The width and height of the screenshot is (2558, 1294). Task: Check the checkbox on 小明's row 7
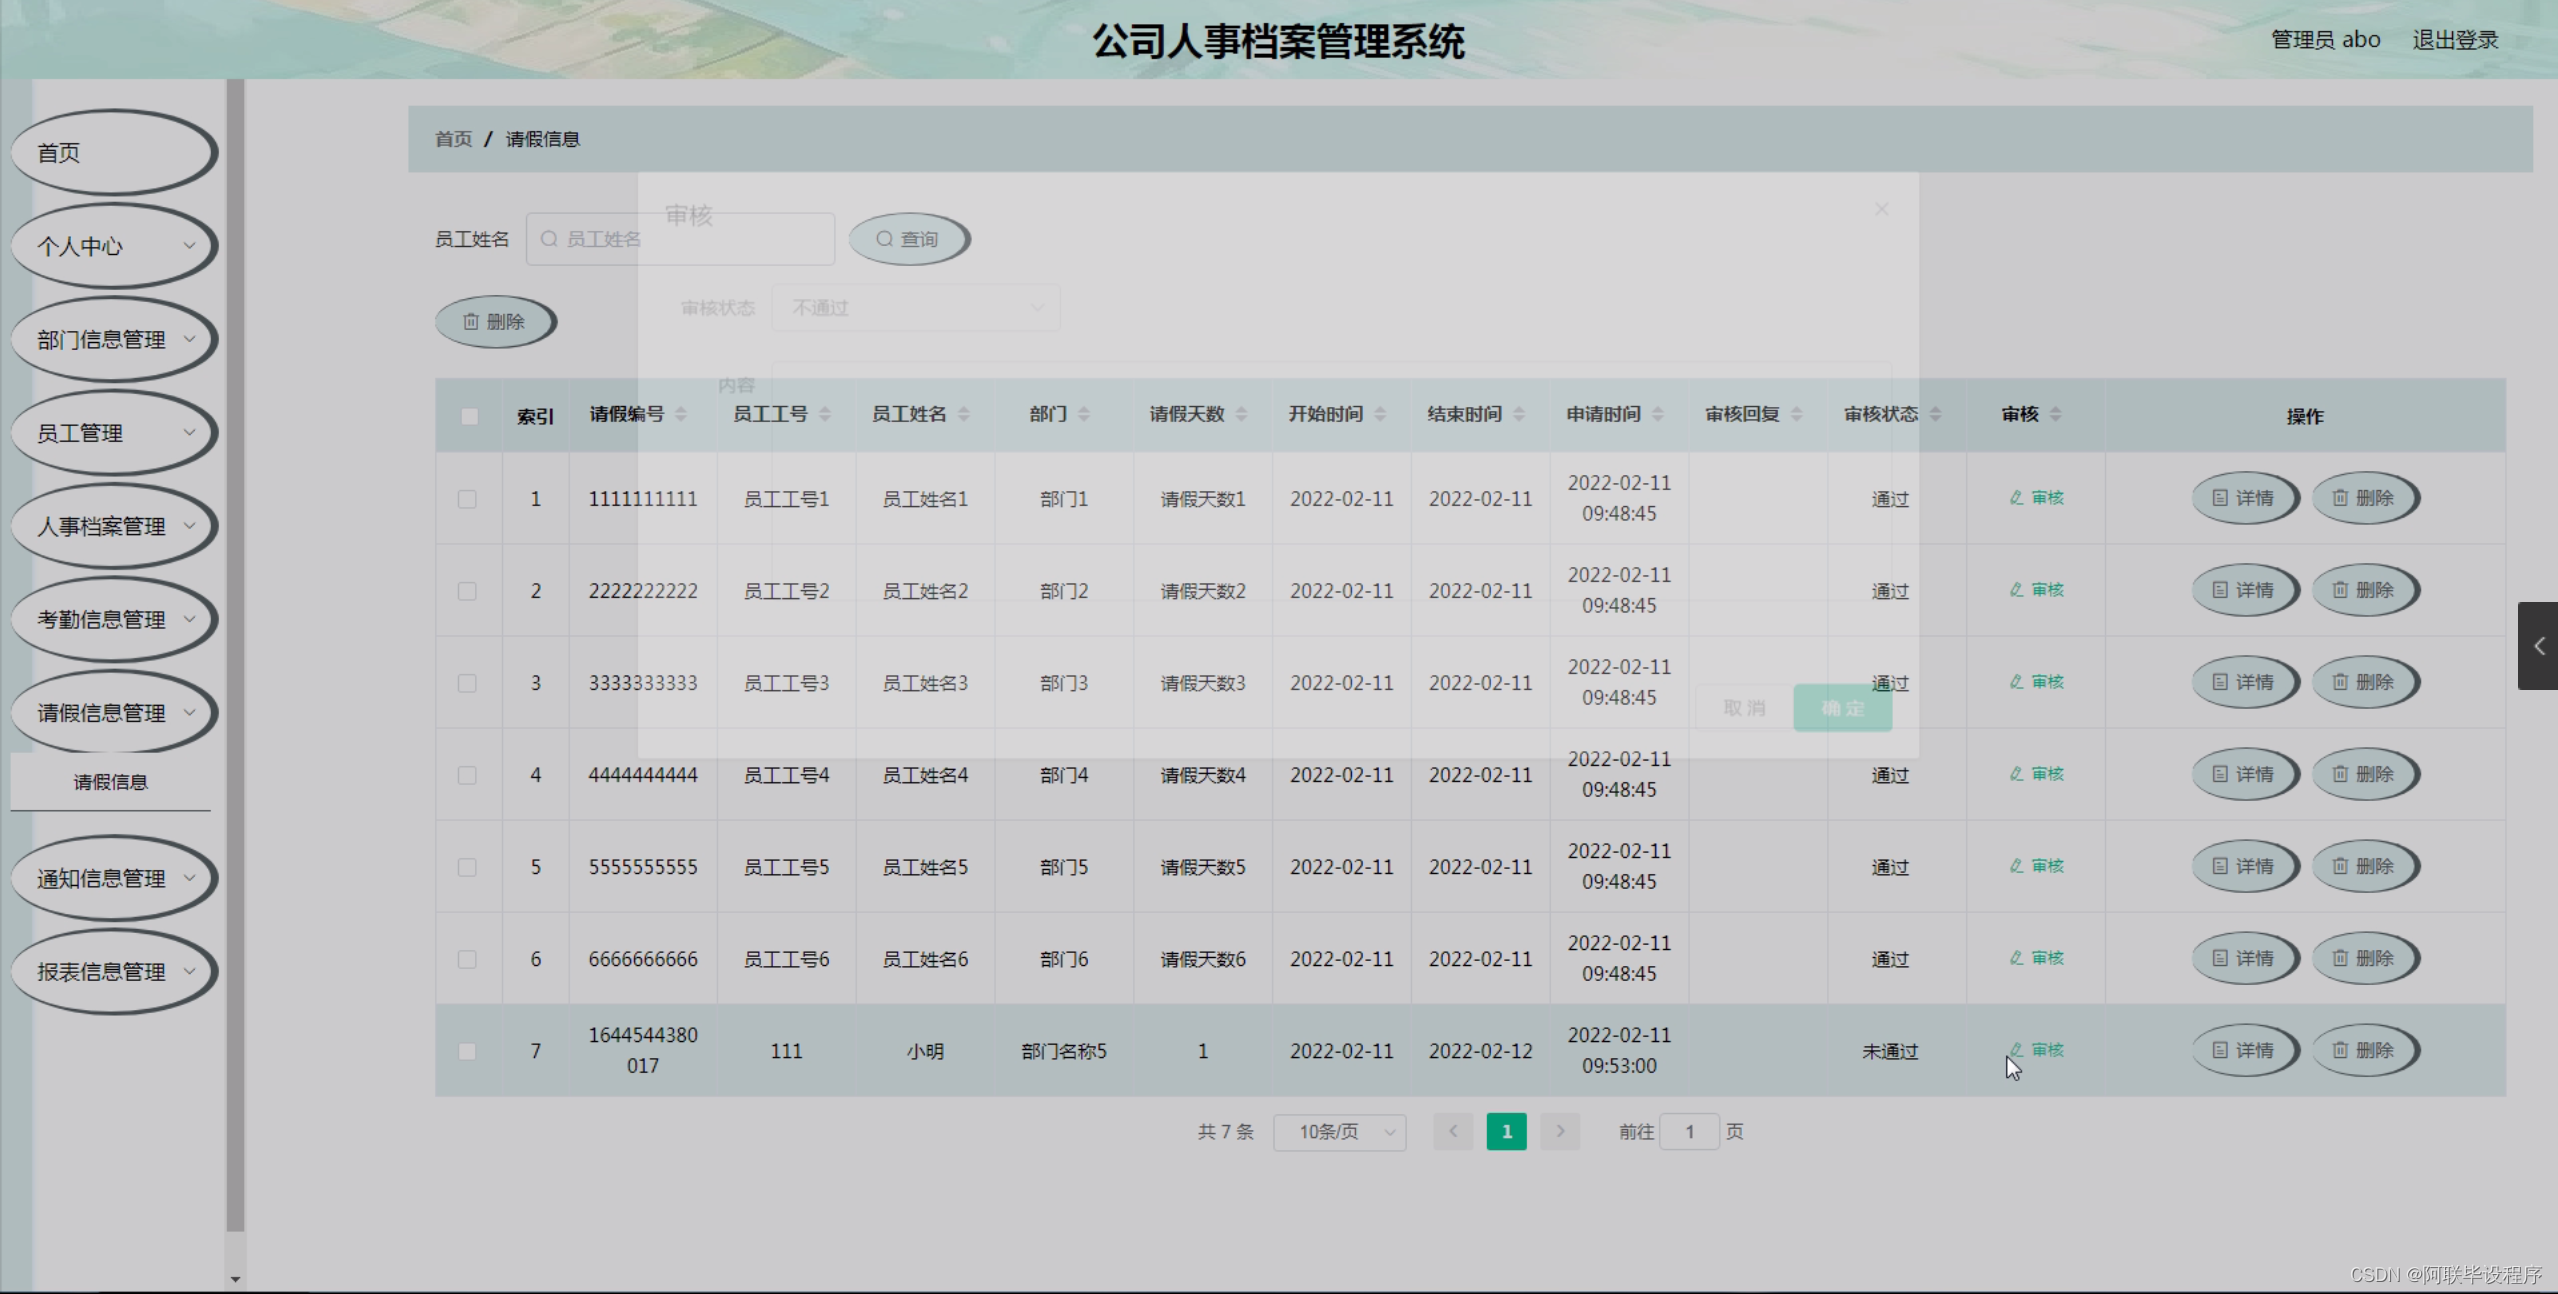[x=468, y=1051]
